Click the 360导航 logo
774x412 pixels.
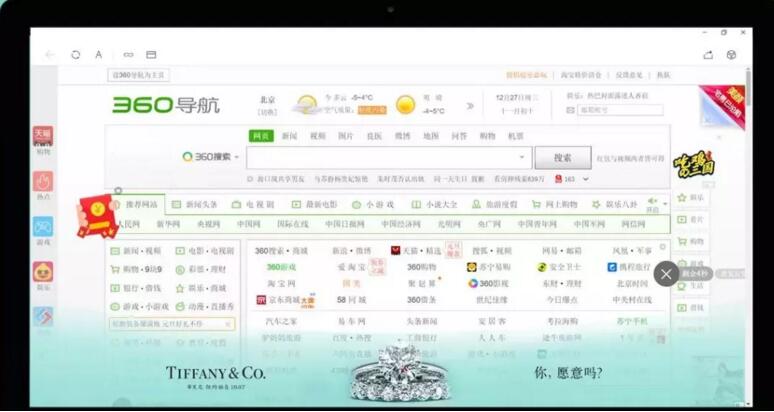click(x=165, y=105)
